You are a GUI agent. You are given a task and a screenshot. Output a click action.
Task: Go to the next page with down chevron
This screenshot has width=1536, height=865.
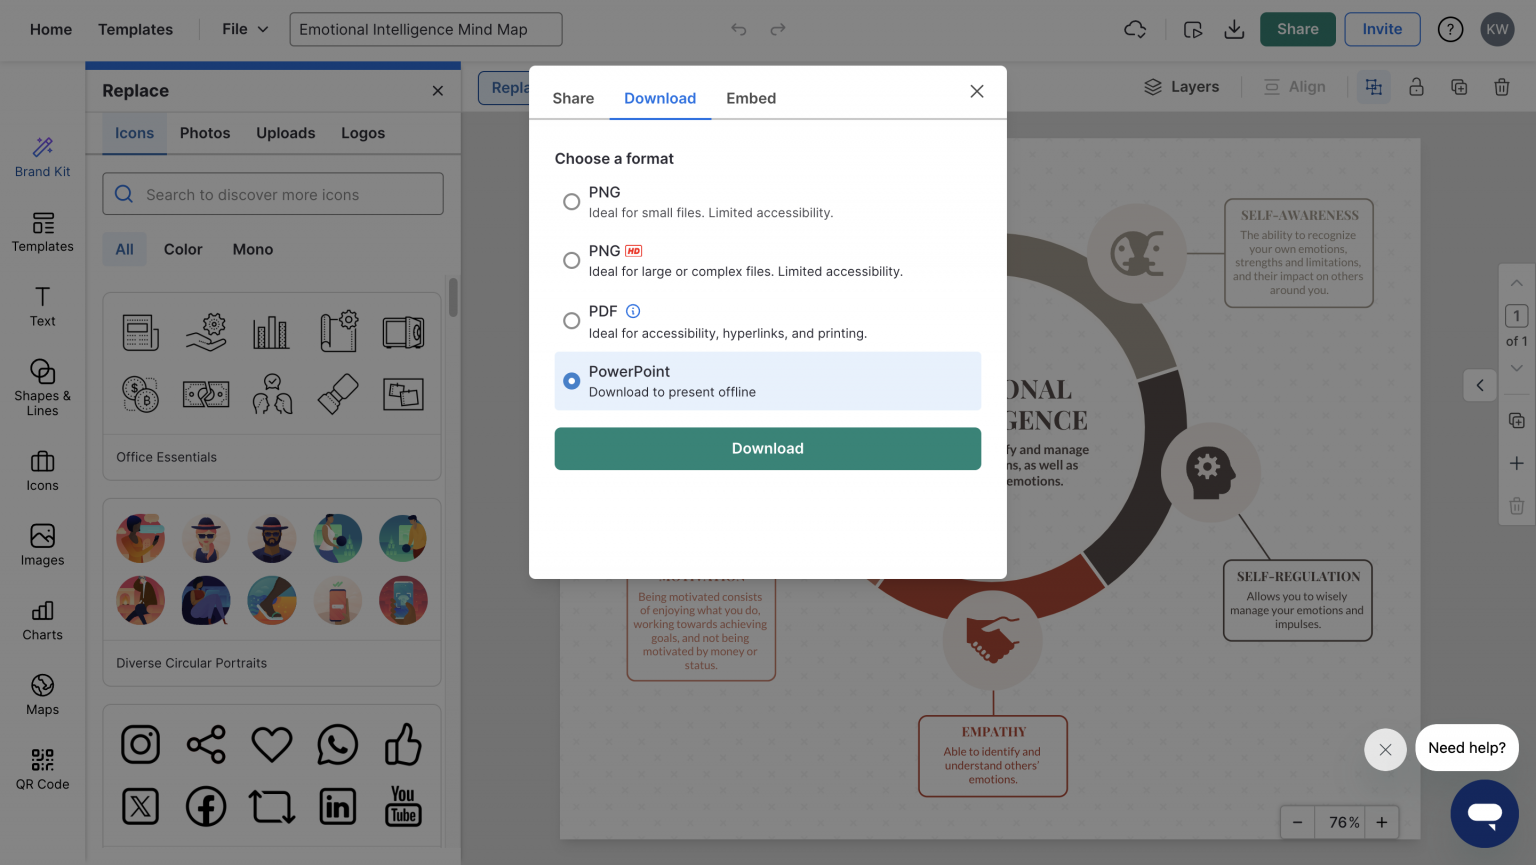pos(1517,368)
